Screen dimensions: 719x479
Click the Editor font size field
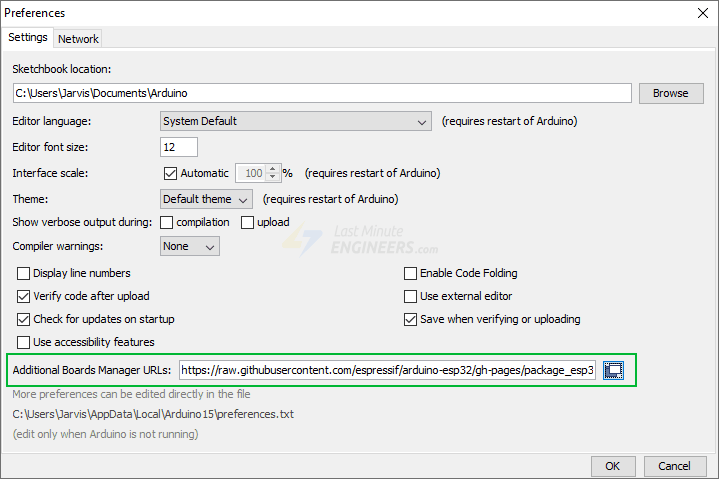179,147
